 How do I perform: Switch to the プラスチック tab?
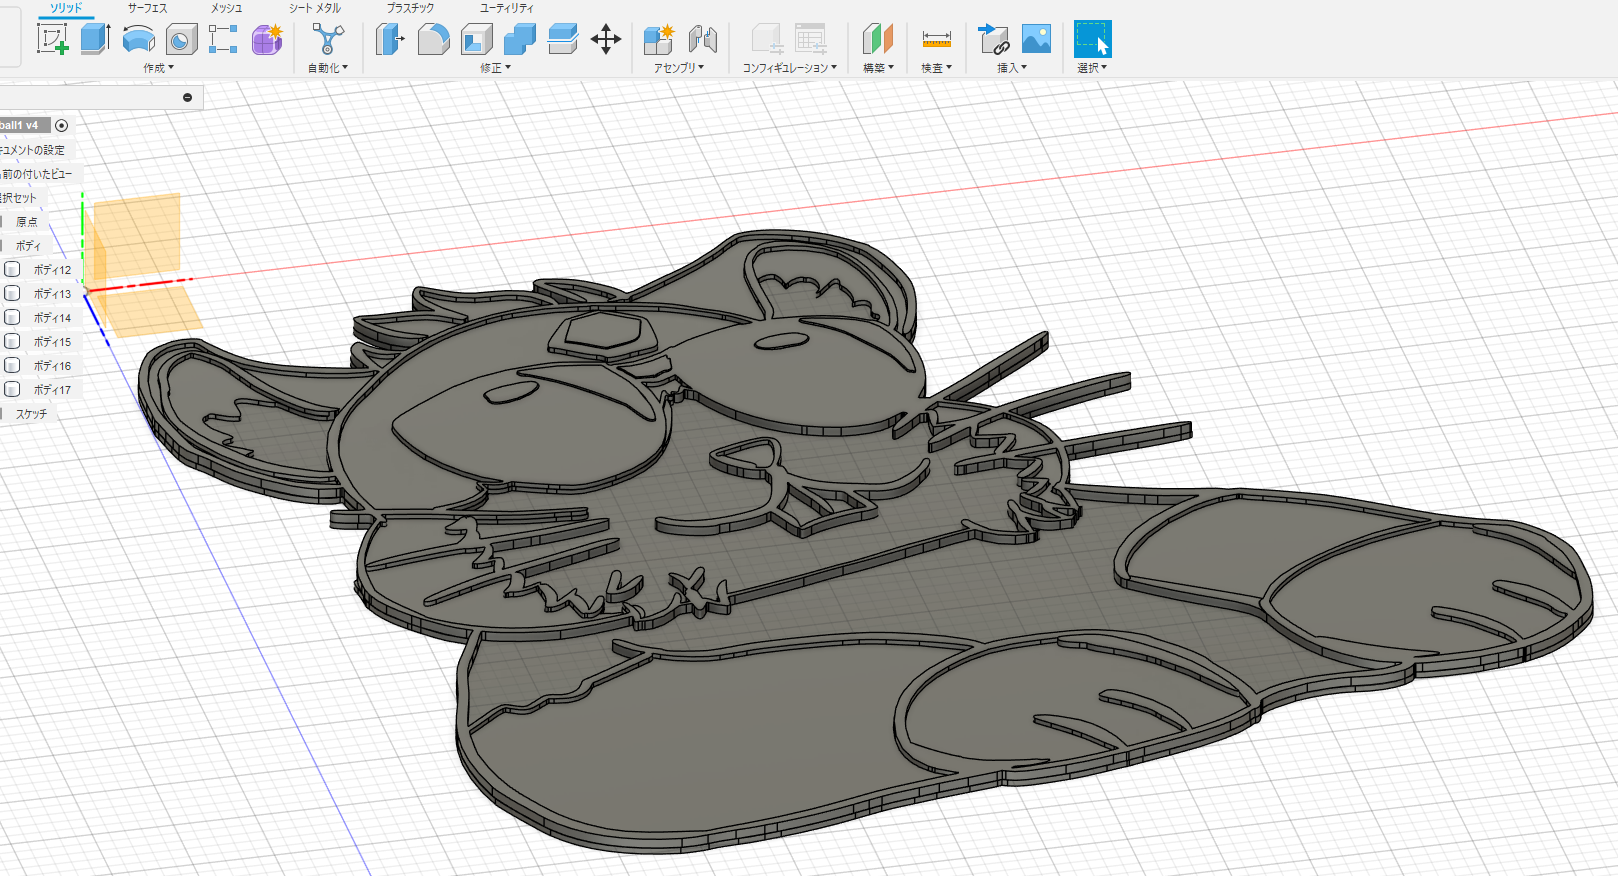coord(410,8)
